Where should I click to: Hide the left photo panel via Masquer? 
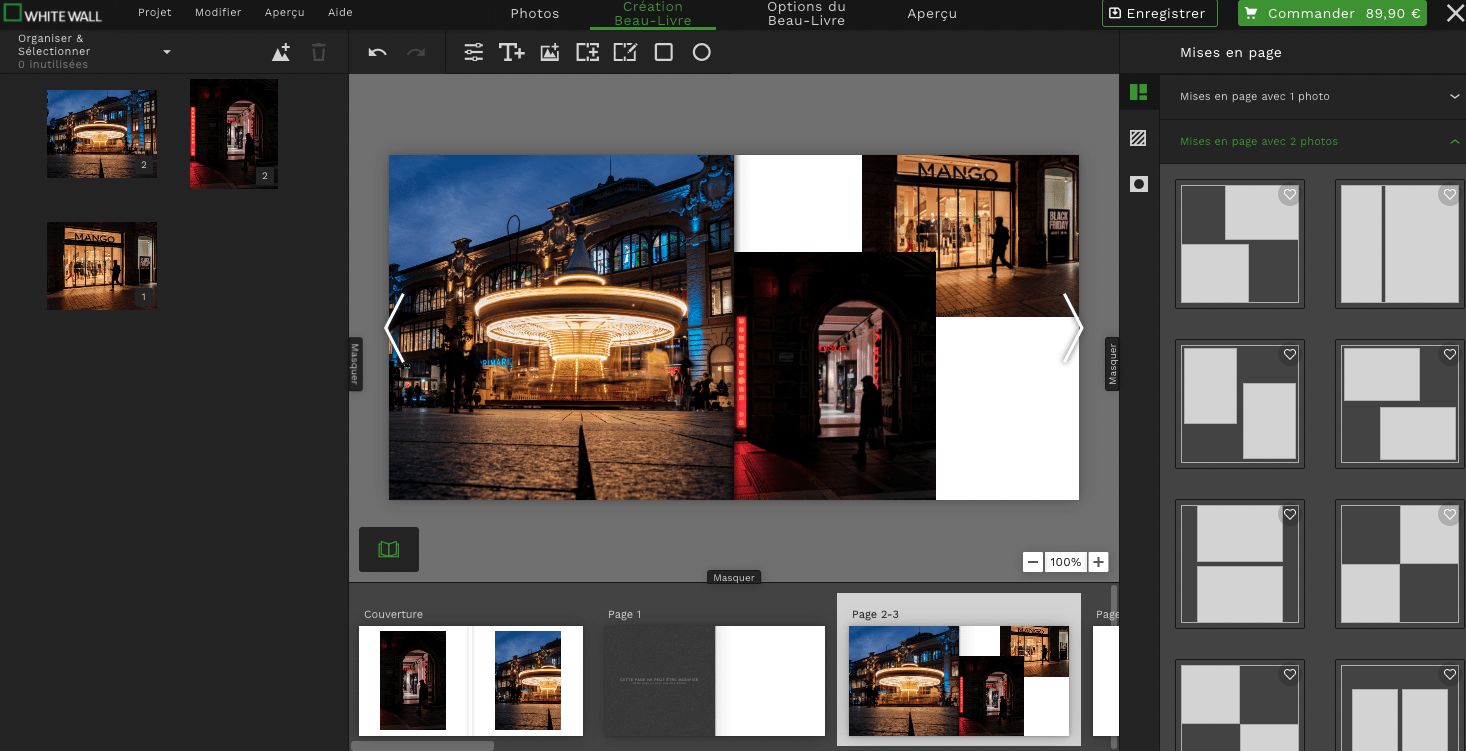pos(355,364)
